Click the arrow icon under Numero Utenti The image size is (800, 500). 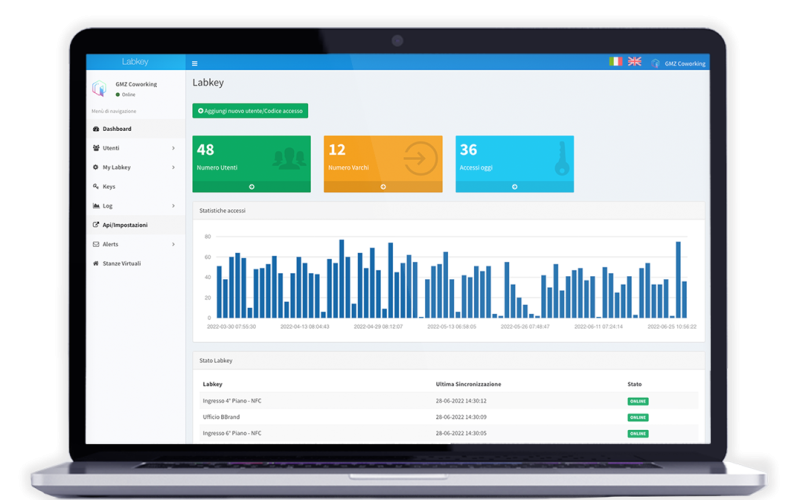pos(252,187)
